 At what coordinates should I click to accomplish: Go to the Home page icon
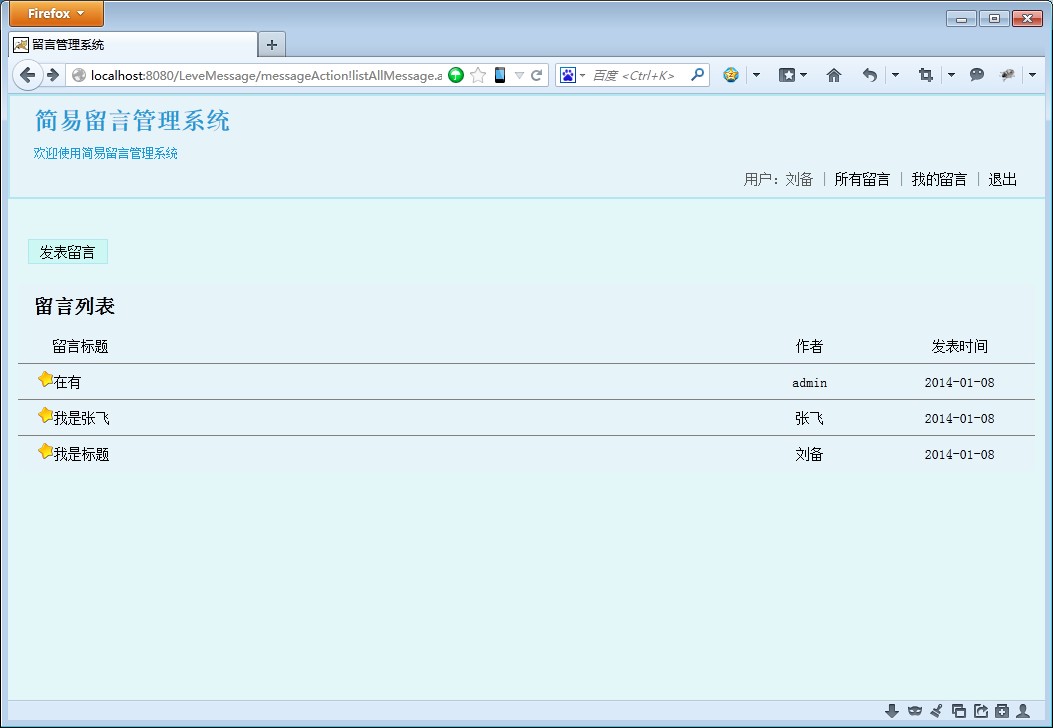(833, 75)
